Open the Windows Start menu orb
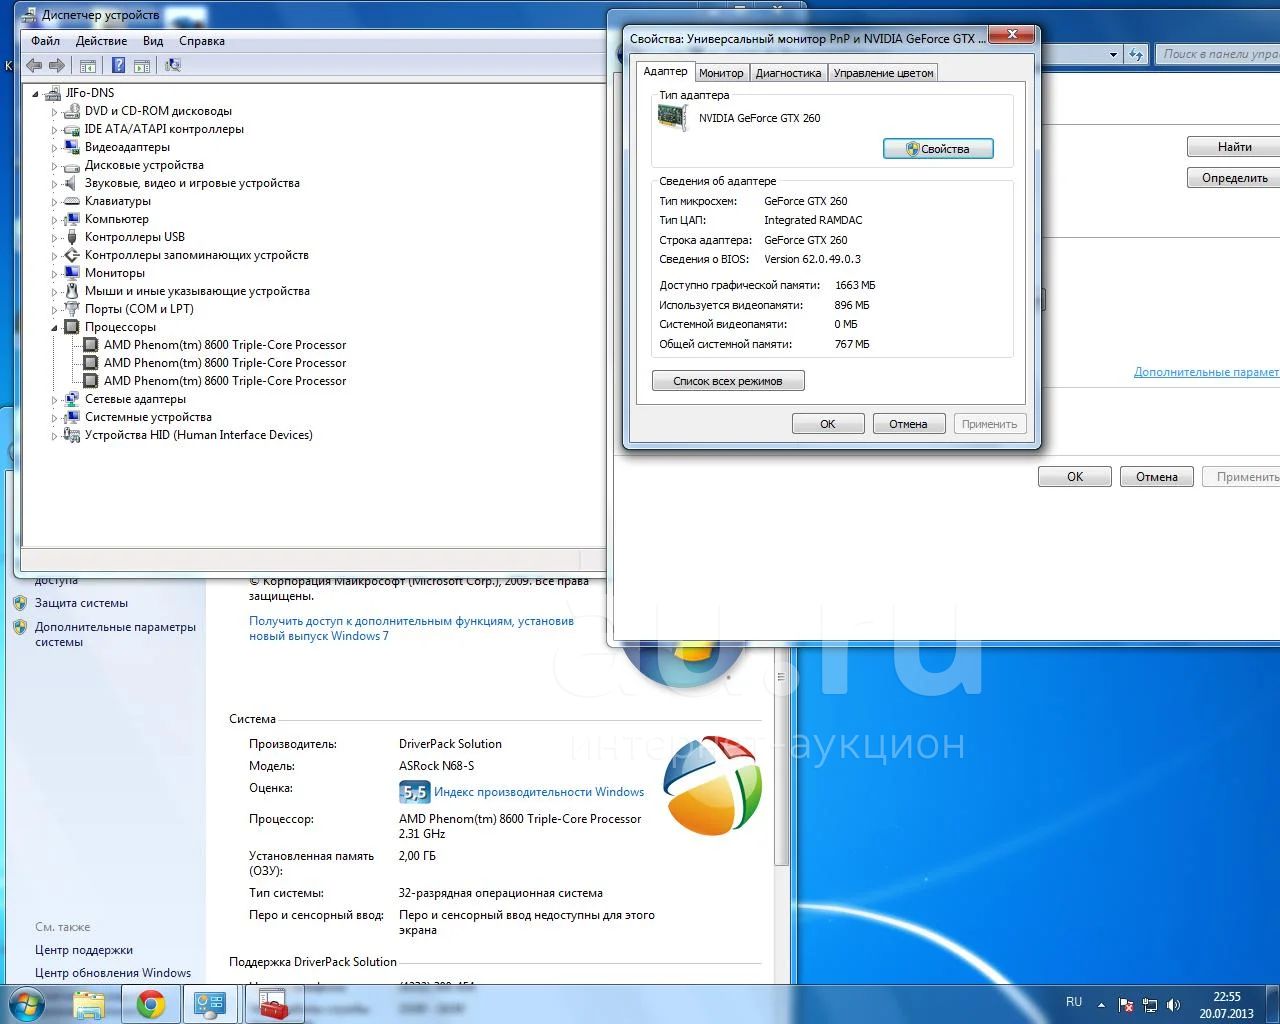 pyautogui.click(x=26, y=1004)
